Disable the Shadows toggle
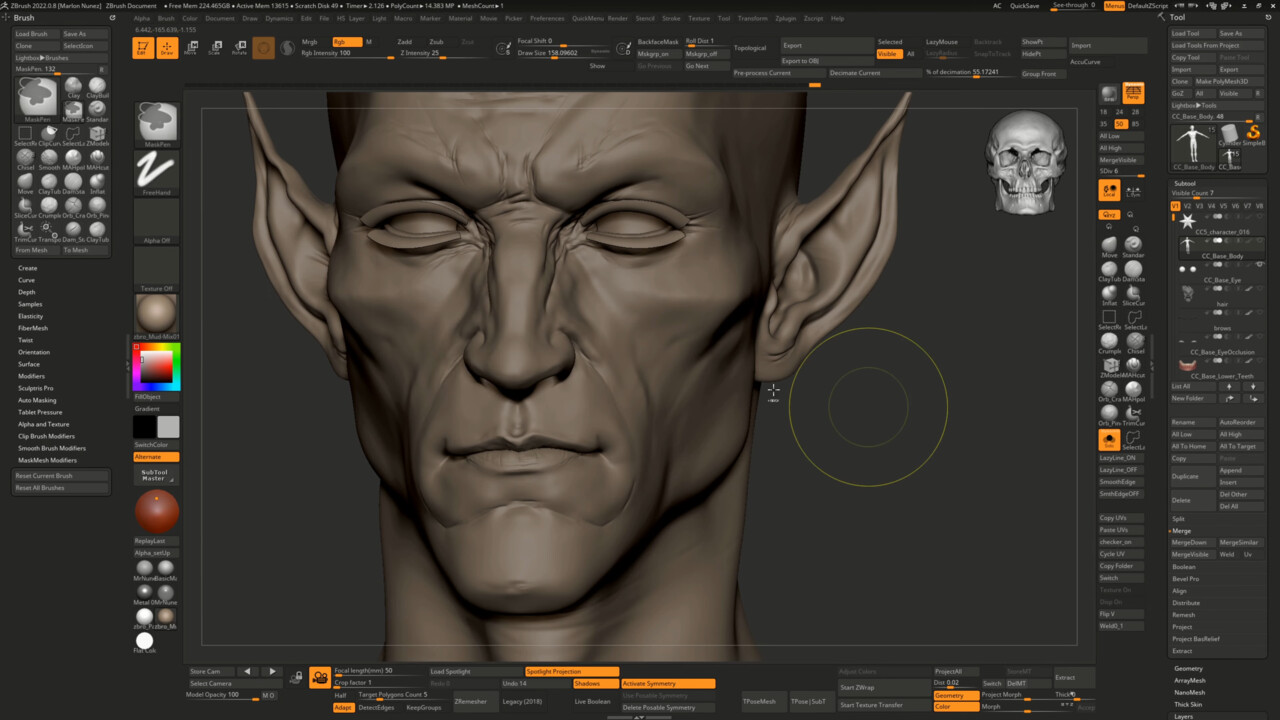 coord(594,683)
